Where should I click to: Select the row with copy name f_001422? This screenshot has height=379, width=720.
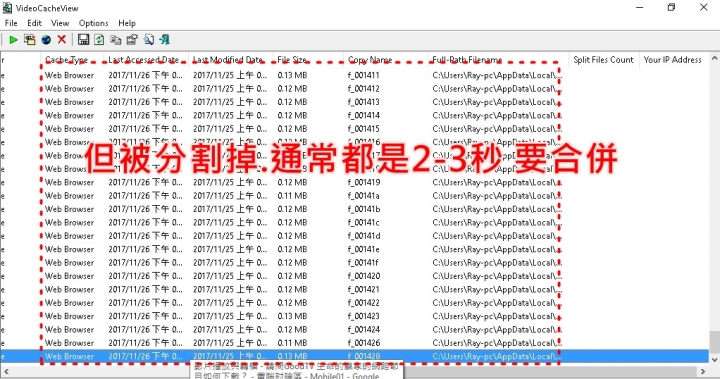click(354, 303)
